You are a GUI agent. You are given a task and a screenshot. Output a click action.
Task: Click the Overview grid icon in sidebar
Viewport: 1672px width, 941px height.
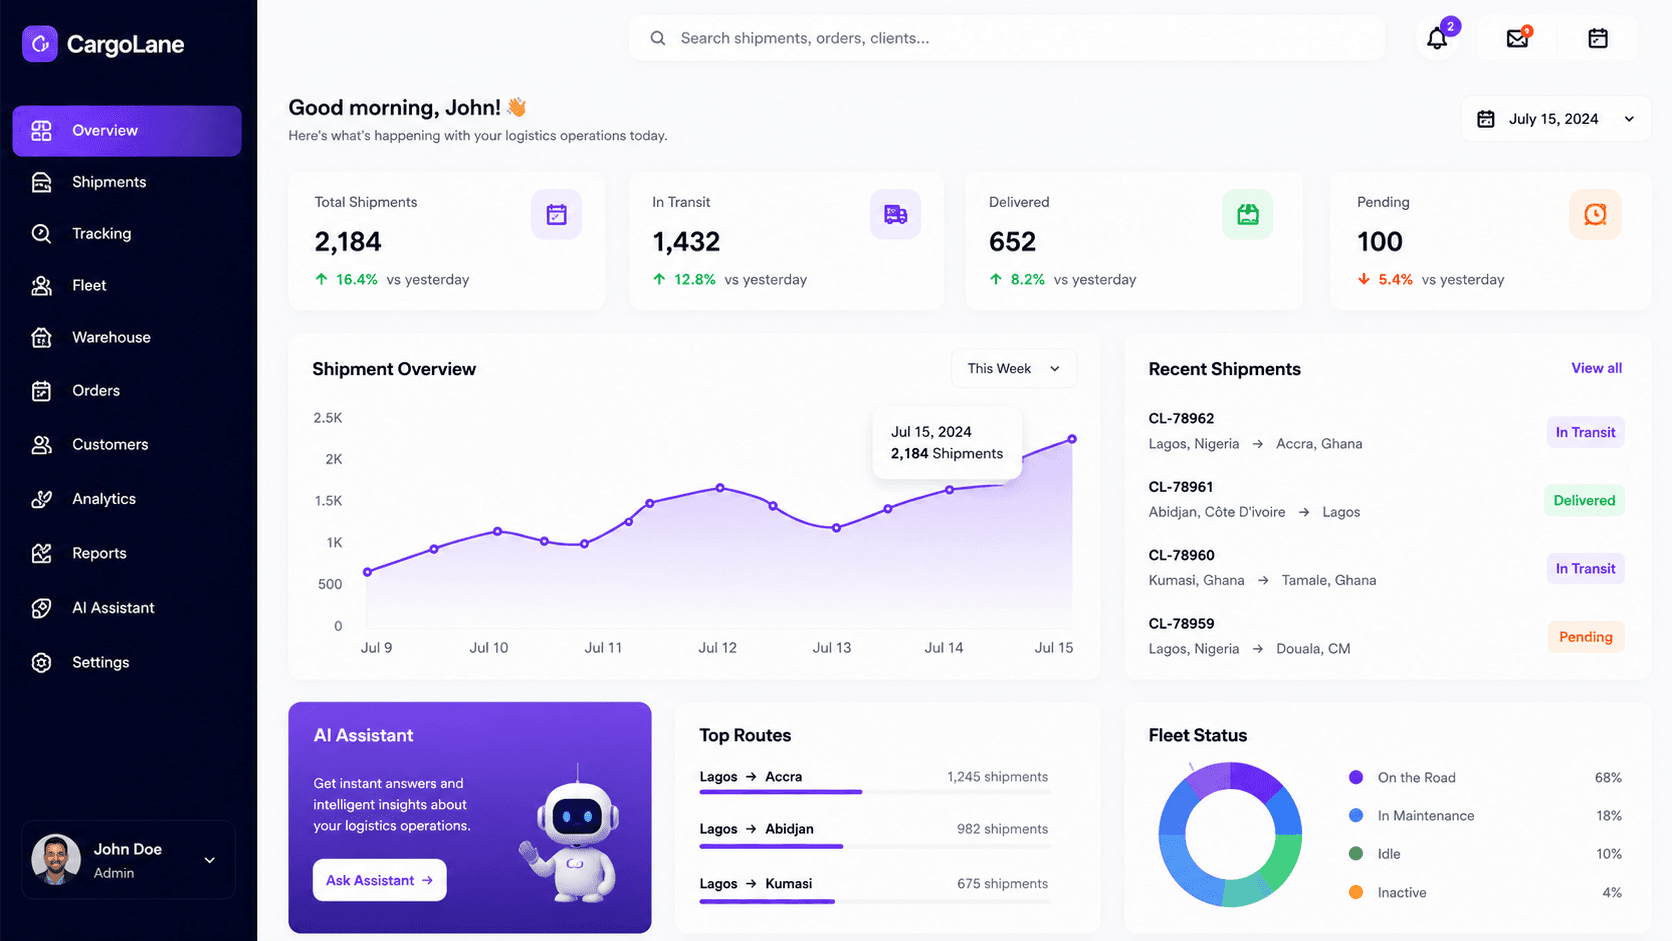point(41,131)
